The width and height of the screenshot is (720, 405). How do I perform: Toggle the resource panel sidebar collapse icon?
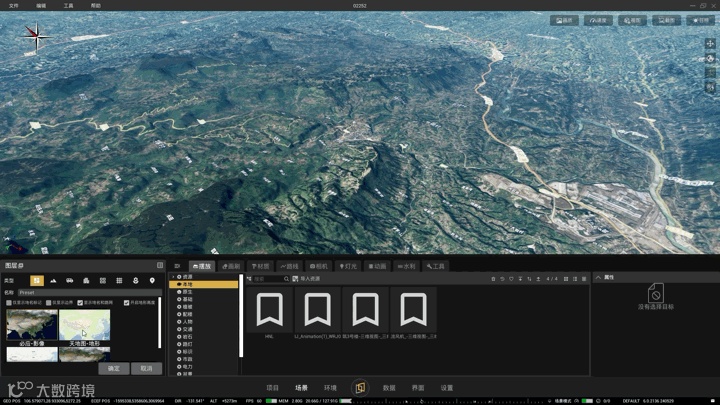click(x=177, y=267)
